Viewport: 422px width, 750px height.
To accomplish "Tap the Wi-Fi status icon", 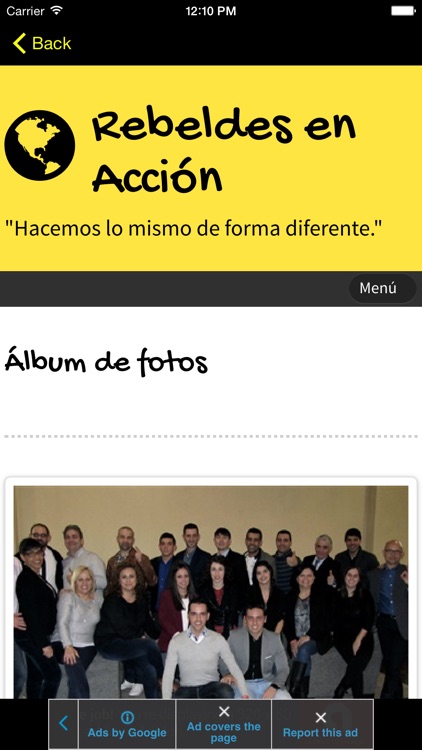I will pos(56,11).
